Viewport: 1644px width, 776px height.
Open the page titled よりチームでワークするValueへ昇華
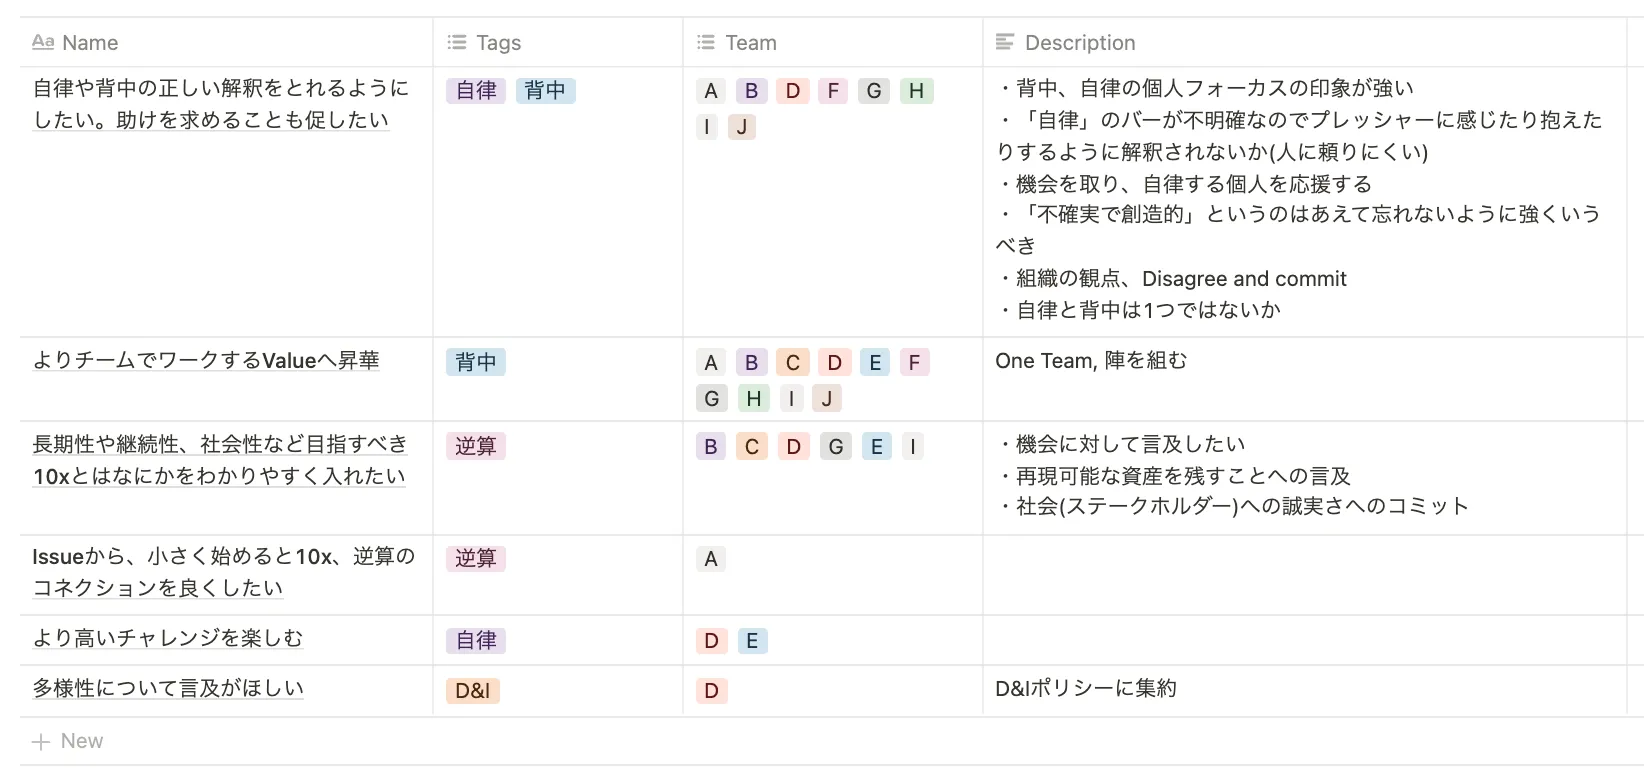(206, 361)
